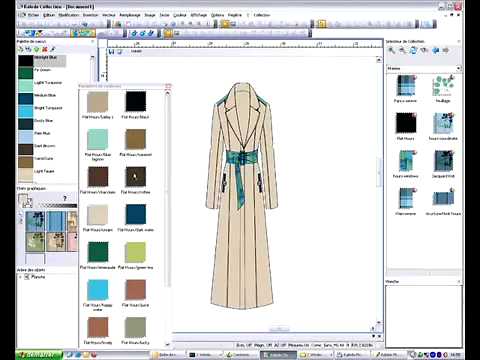Viewport: 480px width, 360px height.
Task: Click the eyedropper icon in color palette toolbar
Action: pos(53,50)
